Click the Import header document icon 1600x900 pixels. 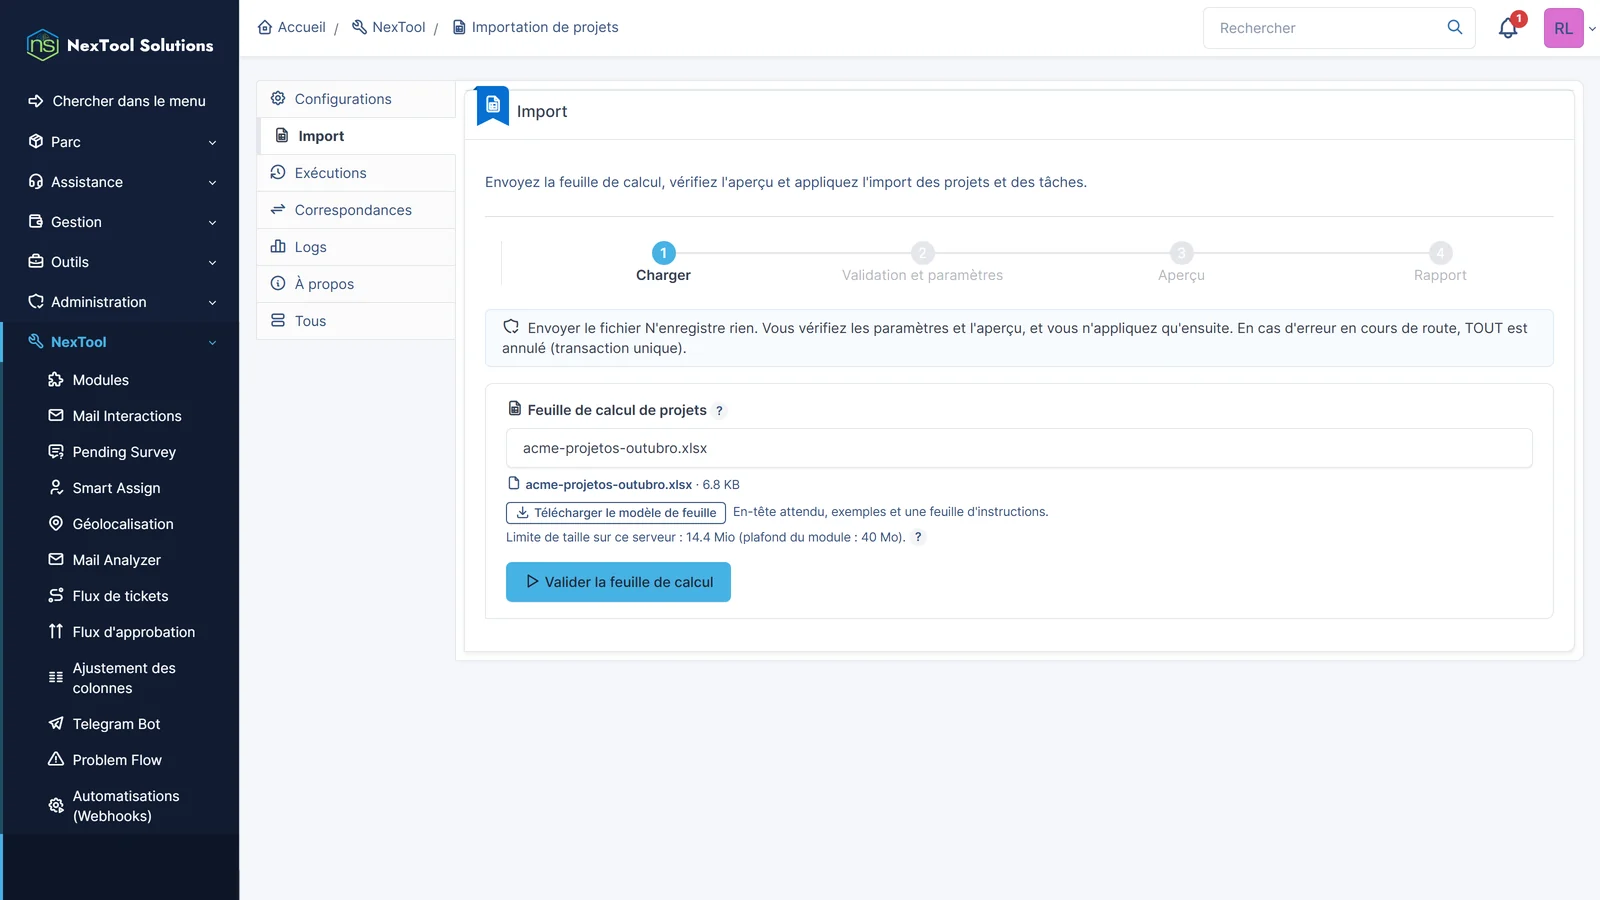(x=493, y=105)
